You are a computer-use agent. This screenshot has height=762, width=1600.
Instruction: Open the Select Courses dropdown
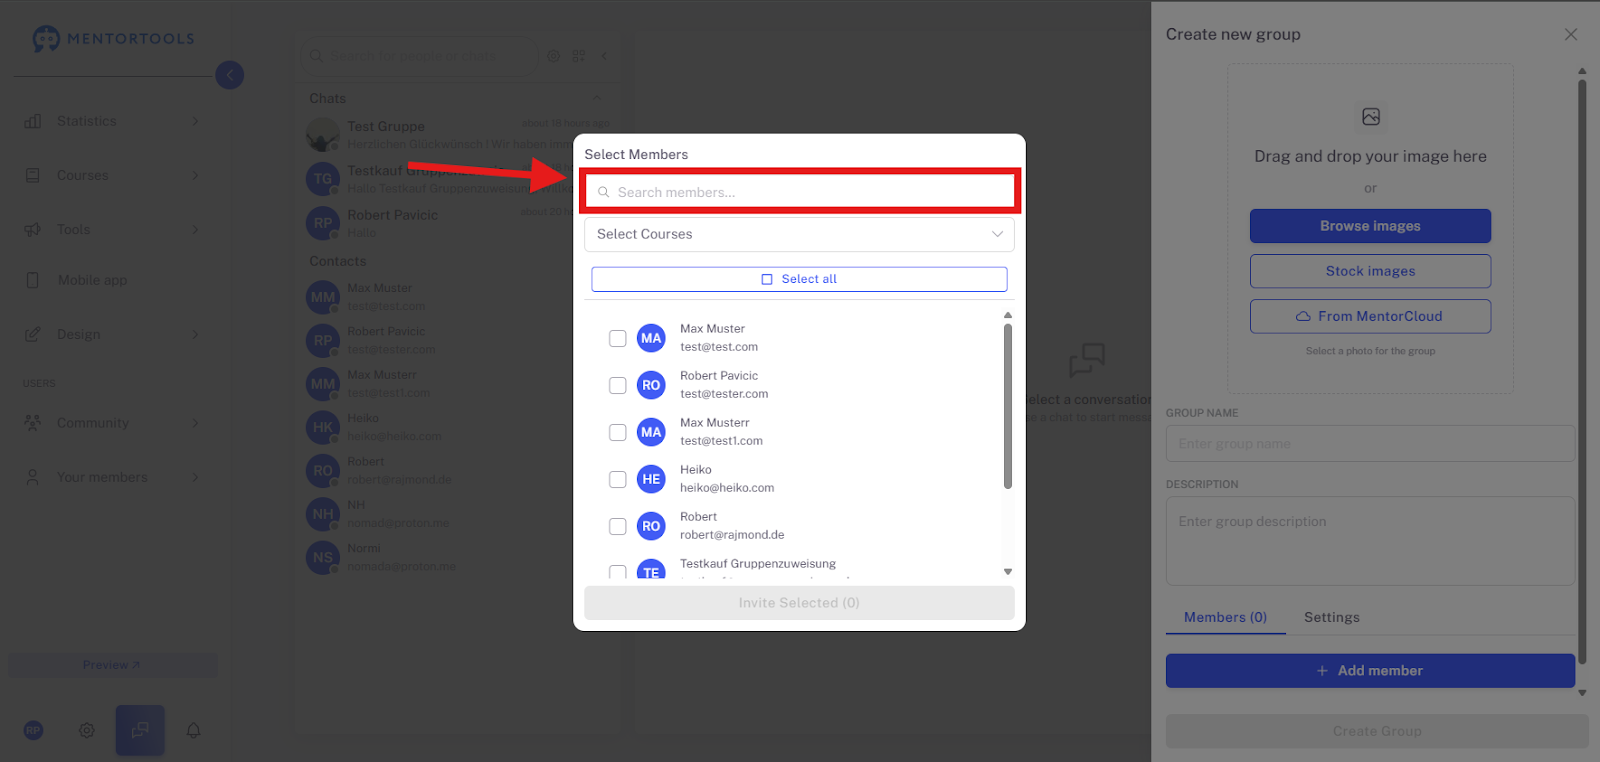799,234
